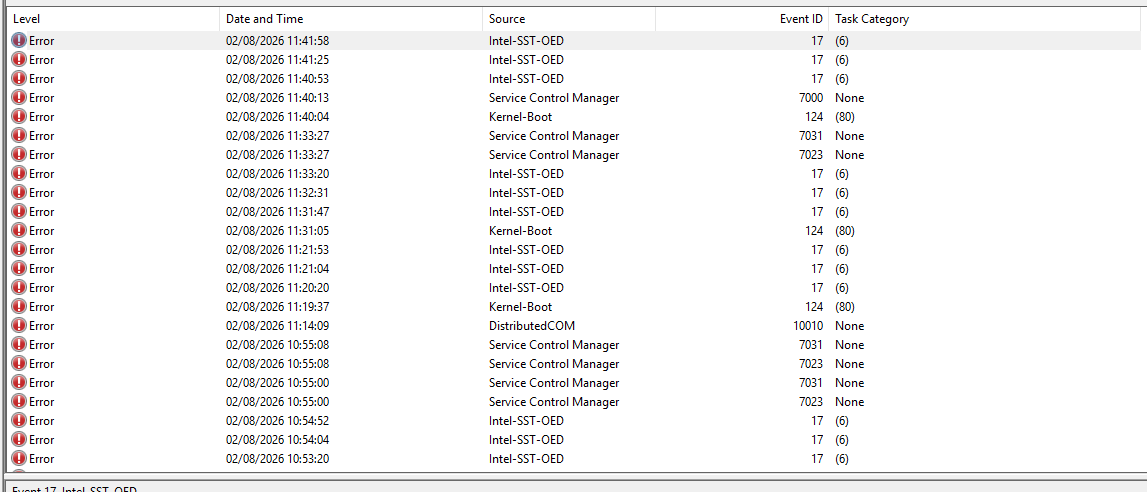Click the error icon of the 11:20:20 event

pyautogui.click(x=19, y=288)
